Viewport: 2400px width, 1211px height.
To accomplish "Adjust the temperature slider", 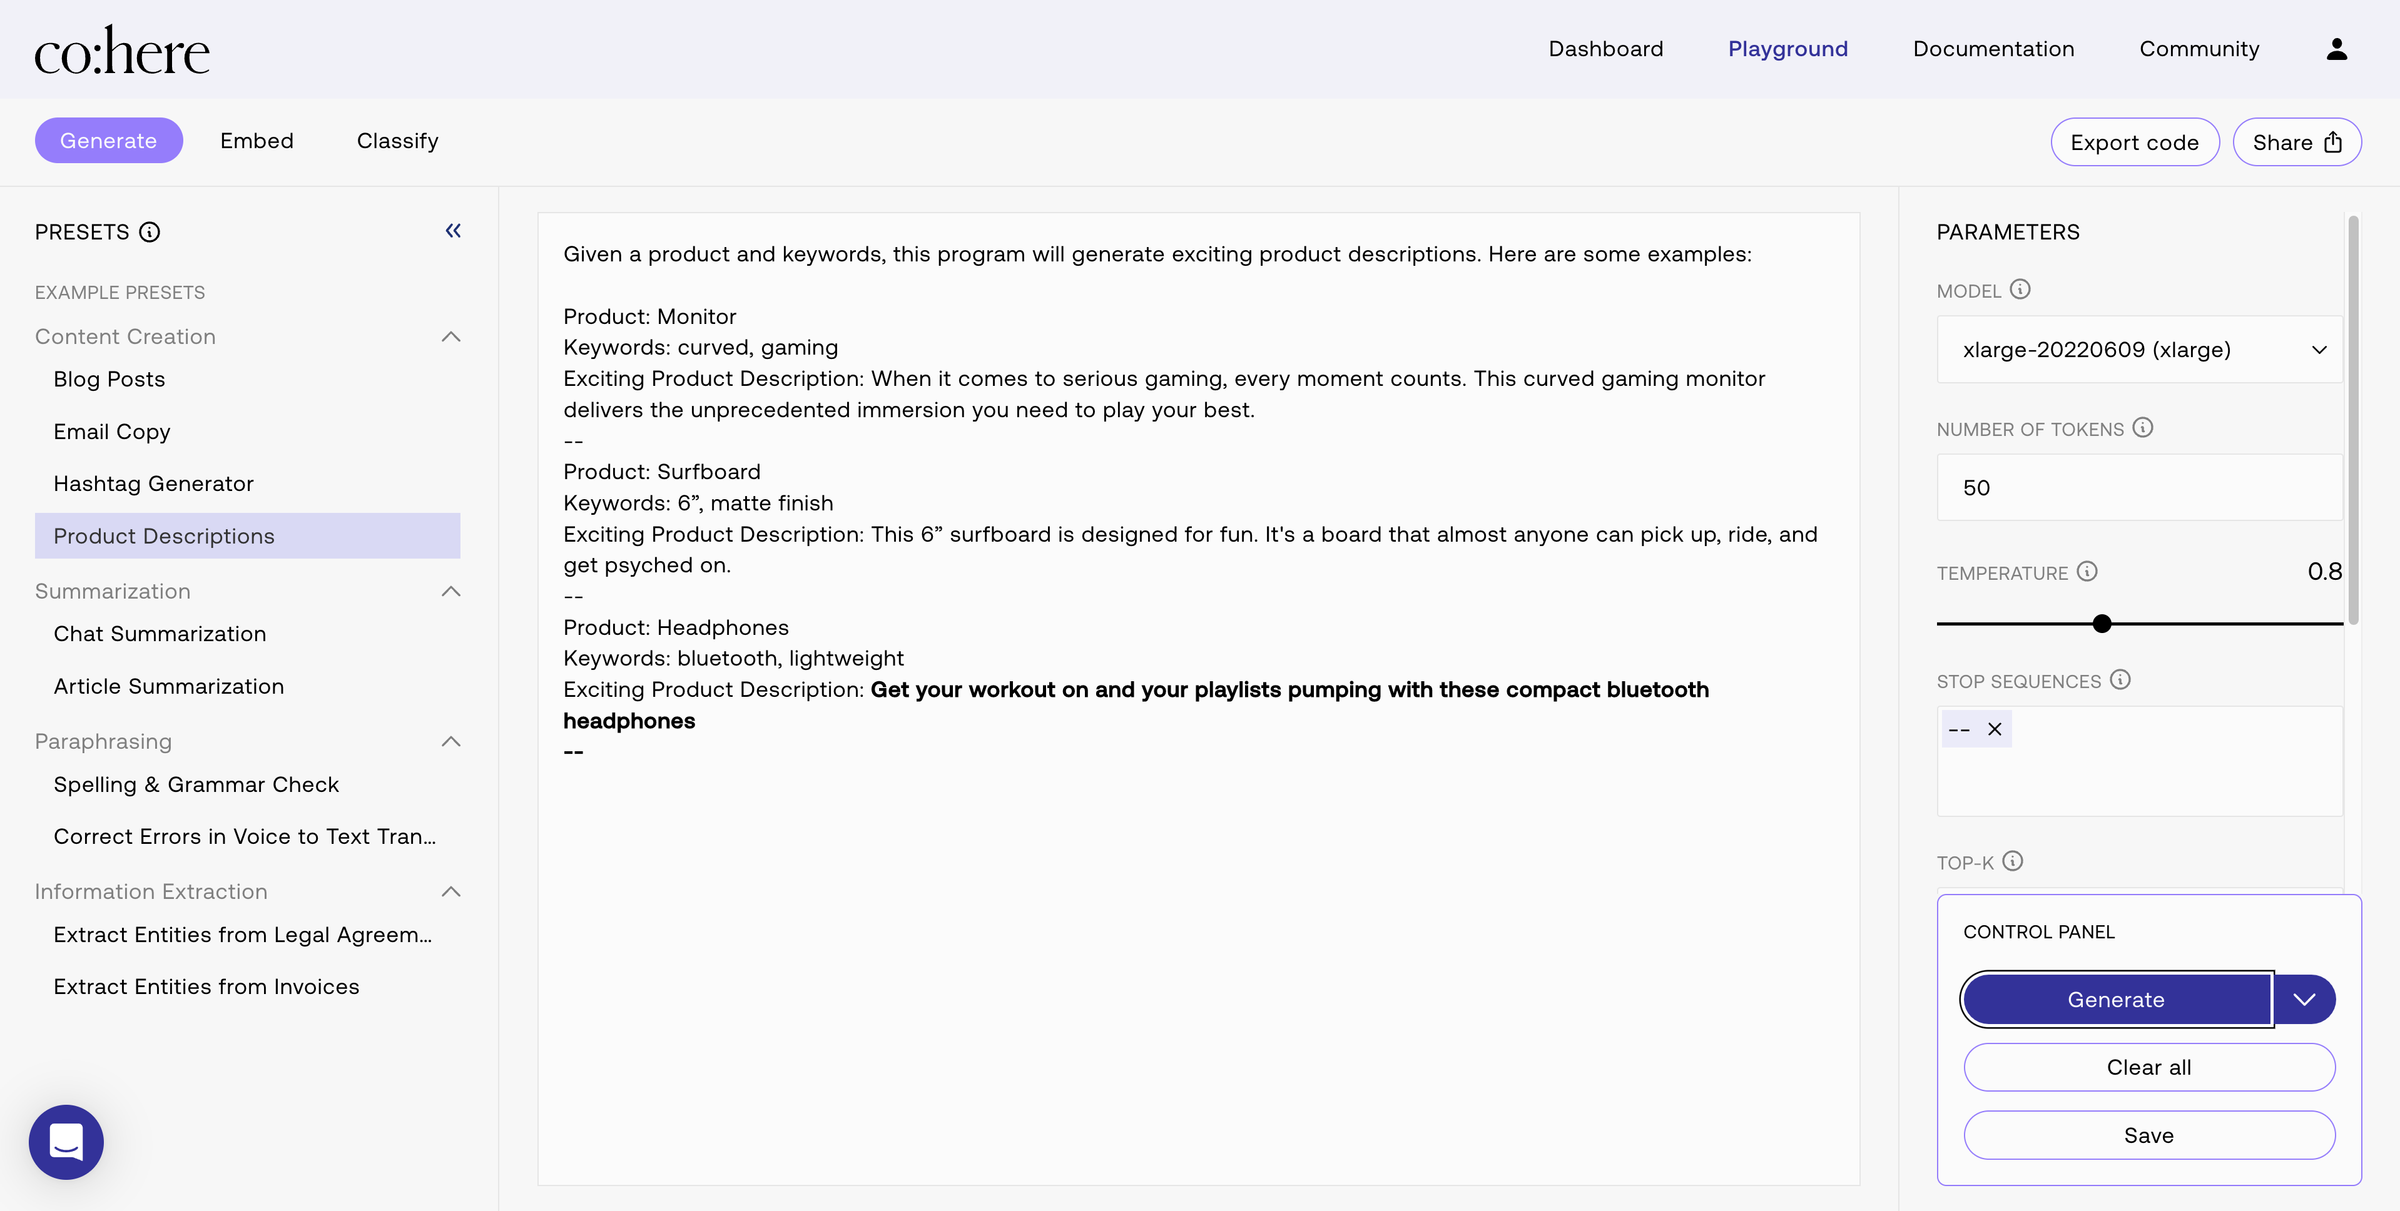I will pyautogui.click(x=2101, y=623).
